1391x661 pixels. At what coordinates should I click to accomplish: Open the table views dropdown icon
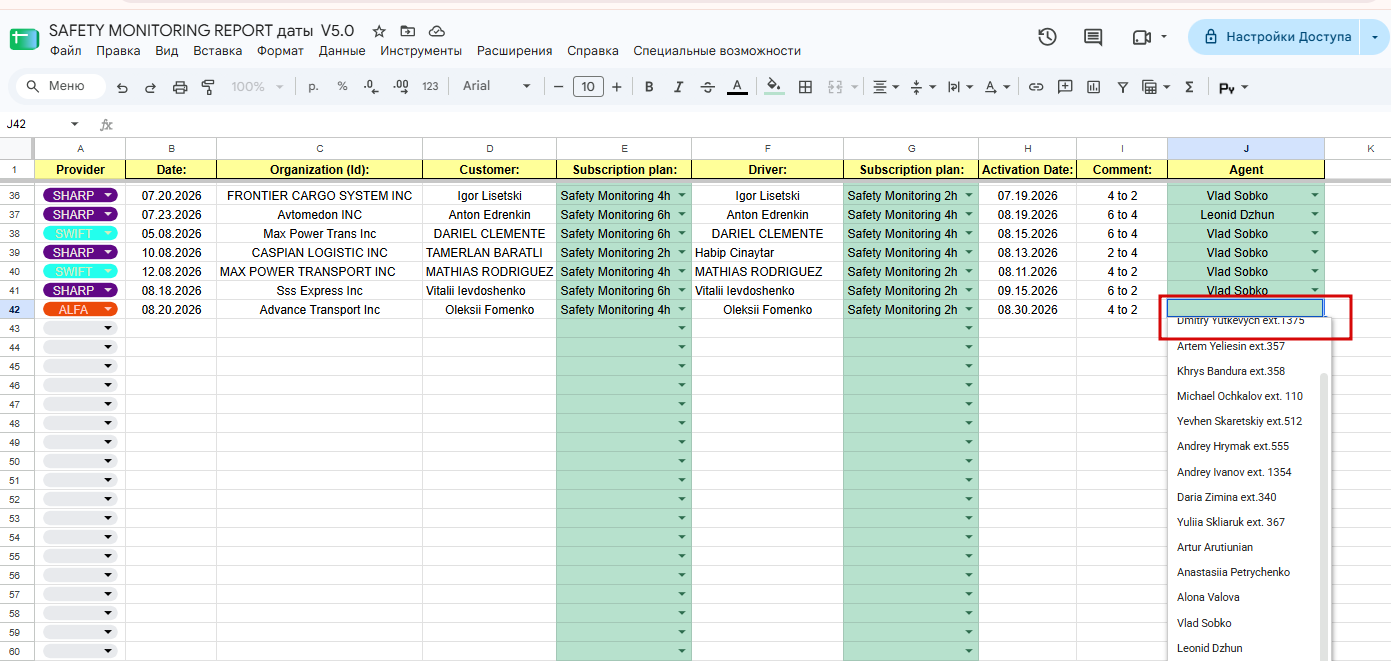(1156, 87)
